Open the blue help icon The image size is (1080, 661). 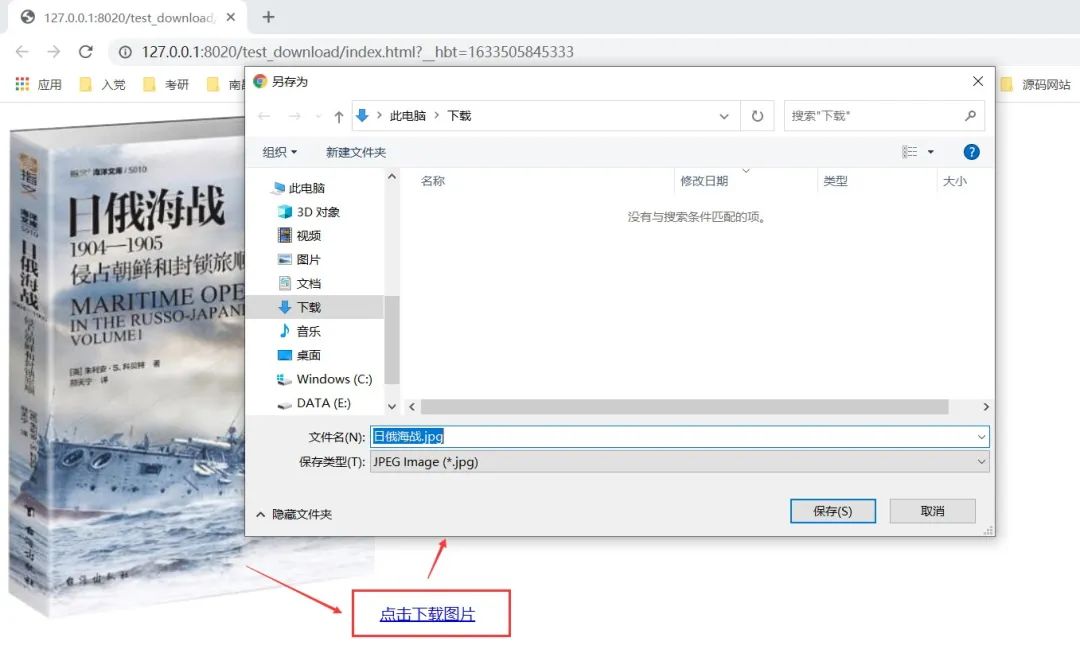pos(971,152)
